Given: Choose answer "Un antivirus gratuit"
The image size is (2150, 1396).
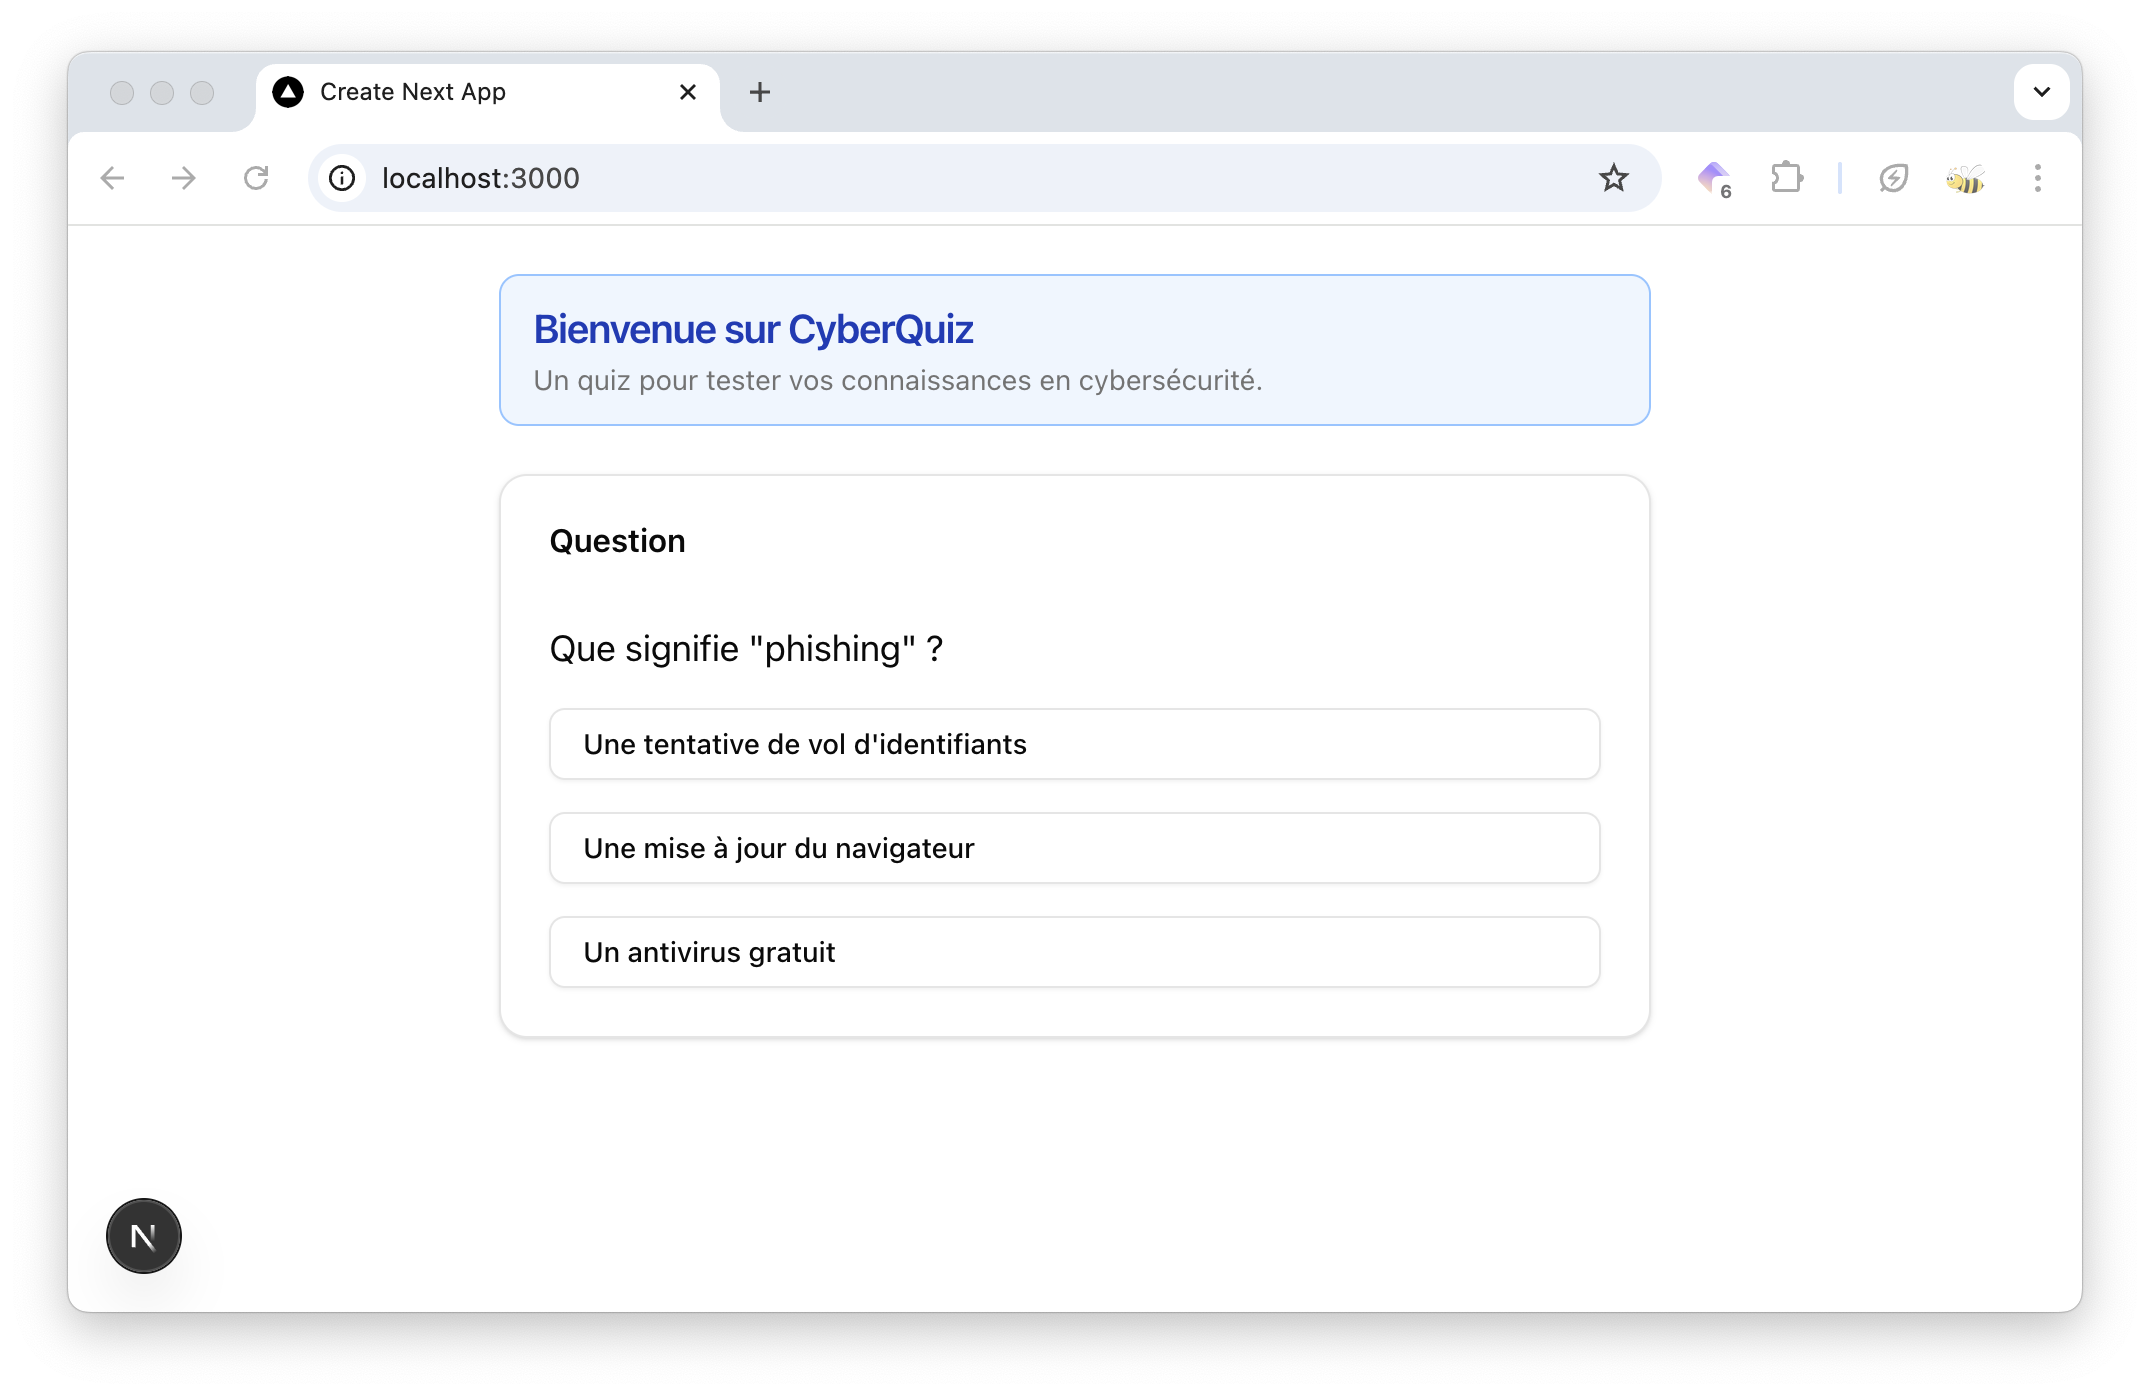Looking at the screenshot, I should [x=1074, y=952].
